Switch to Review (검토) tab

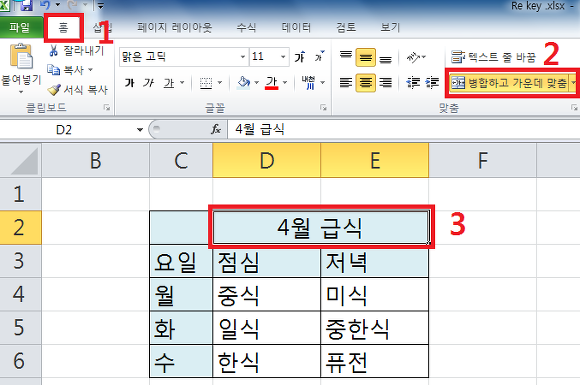pyautogui.click(x=346, y=27)
